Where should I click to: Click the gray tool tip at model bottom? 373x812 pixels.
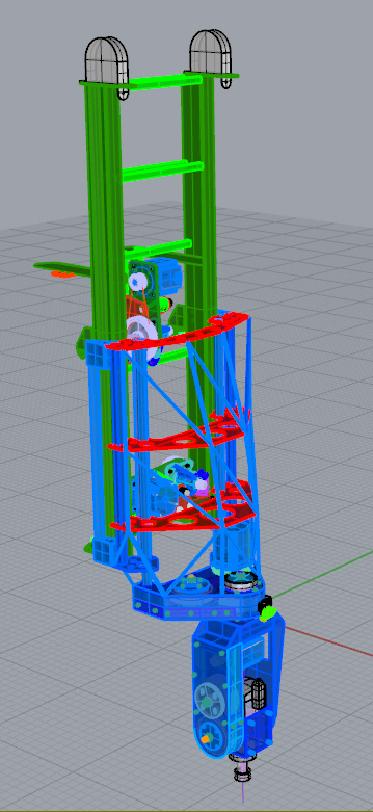point(242,767)
